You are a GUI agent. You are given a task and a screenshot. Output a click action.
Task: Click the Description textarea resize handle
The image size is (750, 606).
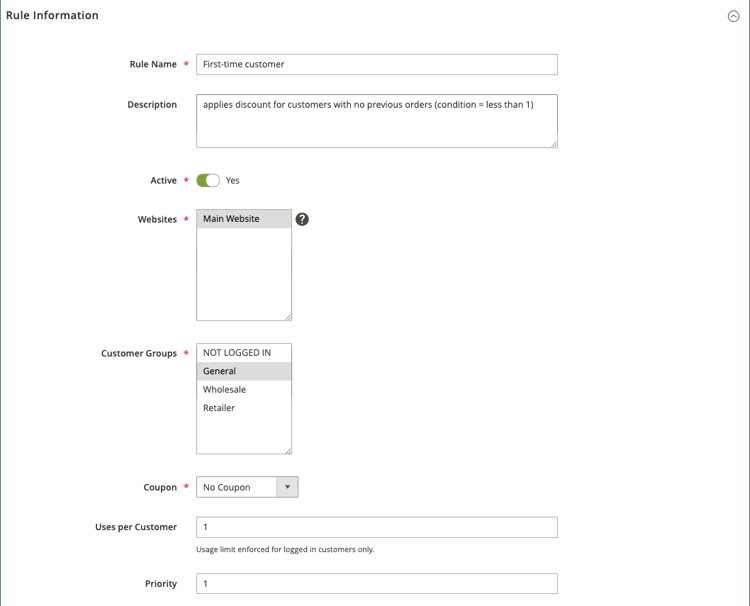[554, 144]
